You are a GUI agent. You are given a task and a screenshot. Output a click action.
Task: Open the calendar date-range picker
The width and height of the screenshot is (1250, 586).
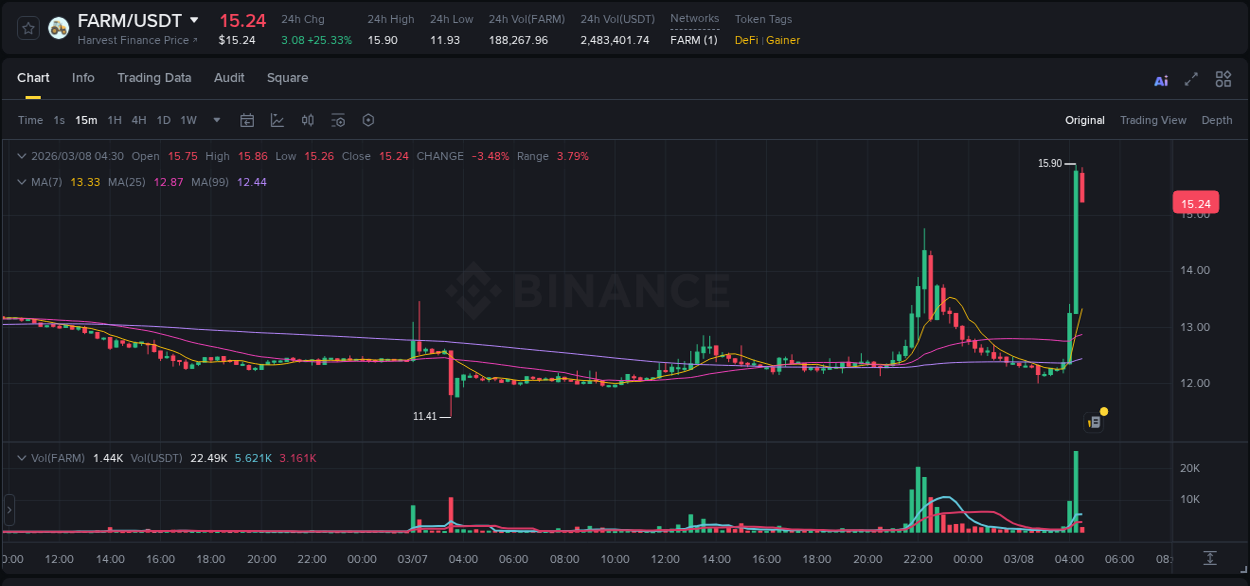pos(247,120)
